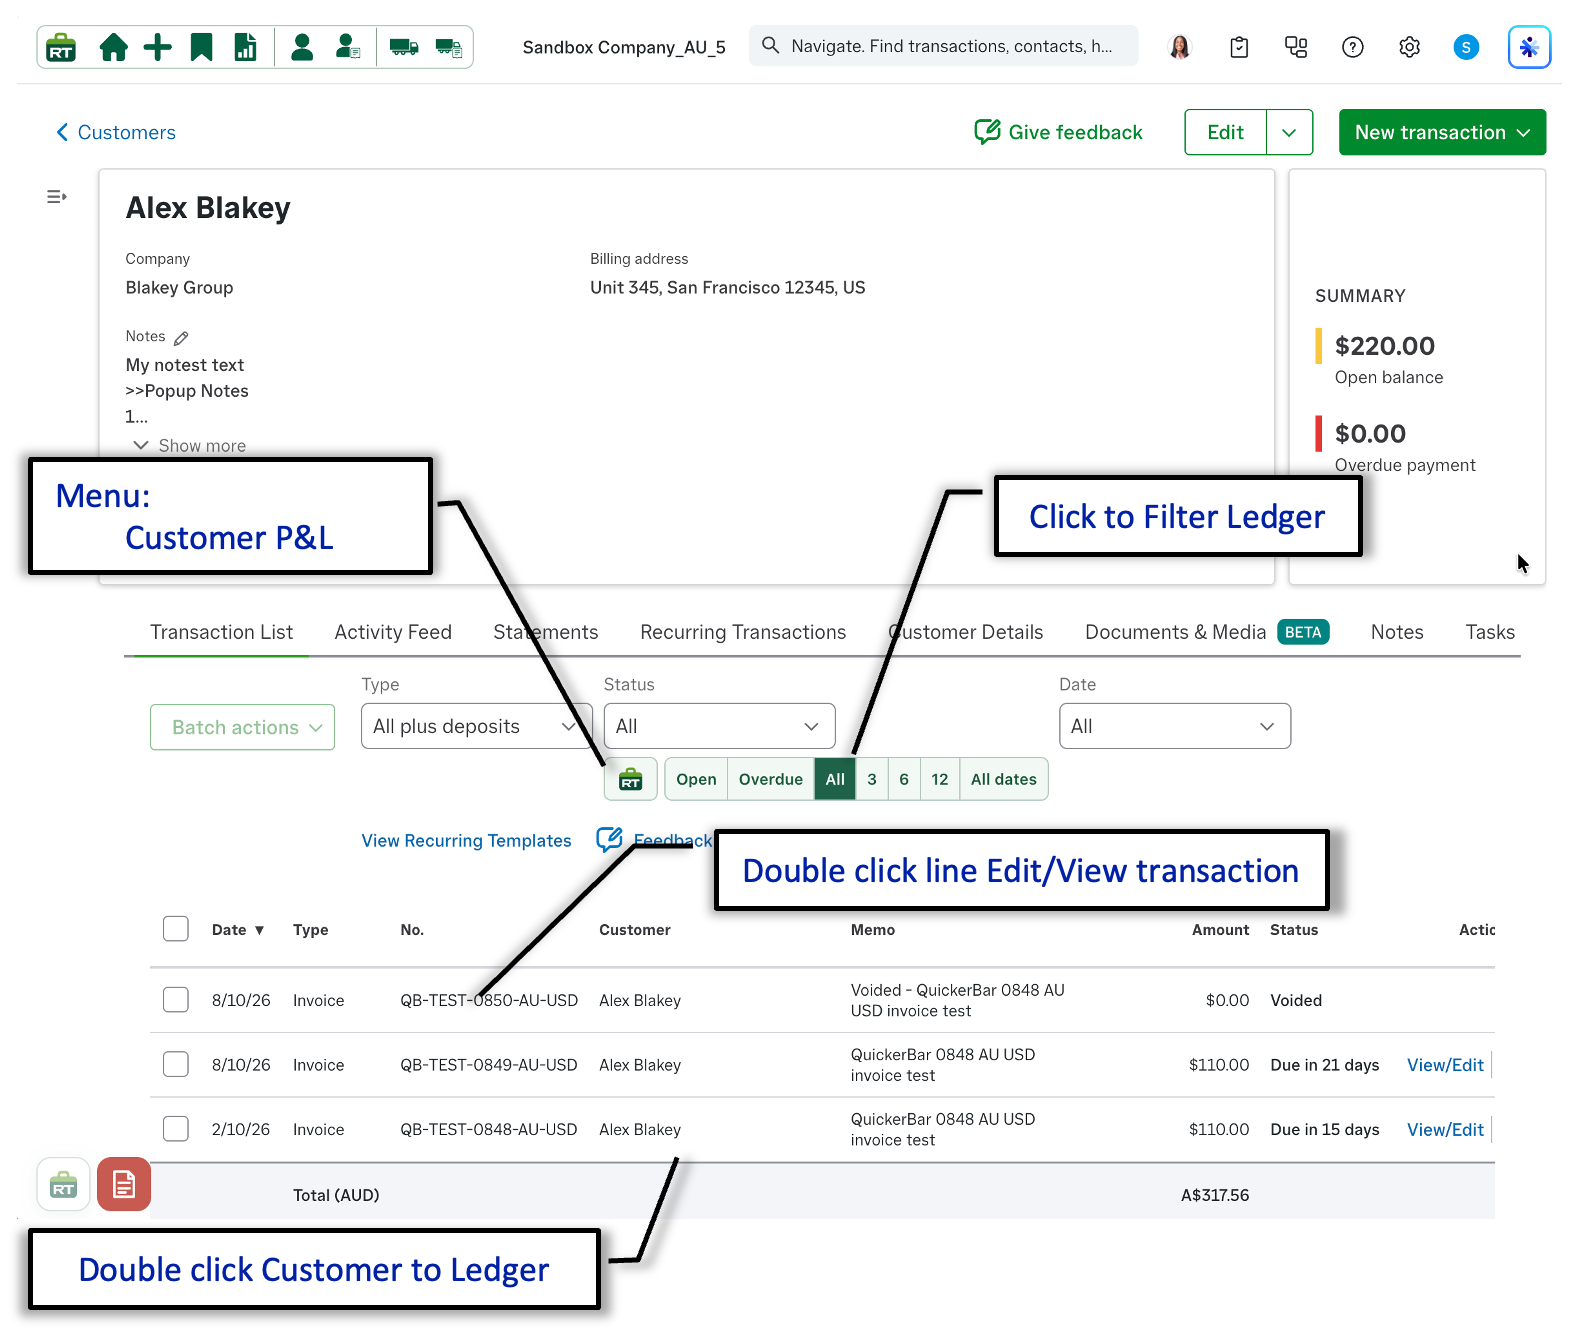Screen dimensions: 1570x1330
Task: Open suppliers via truck icon
Action: coord(404,47)
